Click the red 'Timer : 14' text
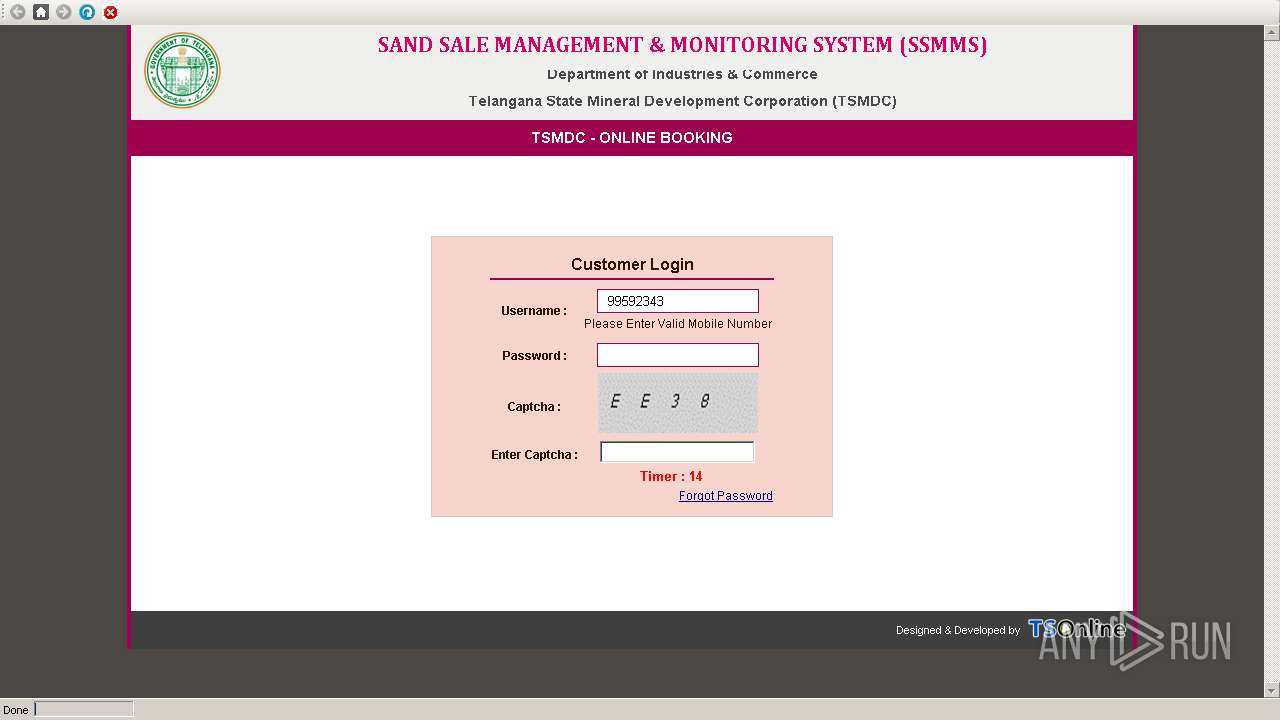Screen dimensions: 1280x720 point(671,476)
